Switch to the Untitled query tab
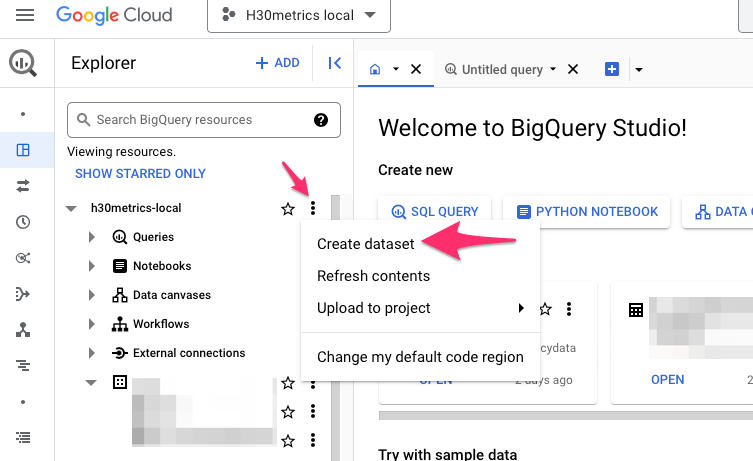Viewport: 753px width, 461px height. click(500, 69)
